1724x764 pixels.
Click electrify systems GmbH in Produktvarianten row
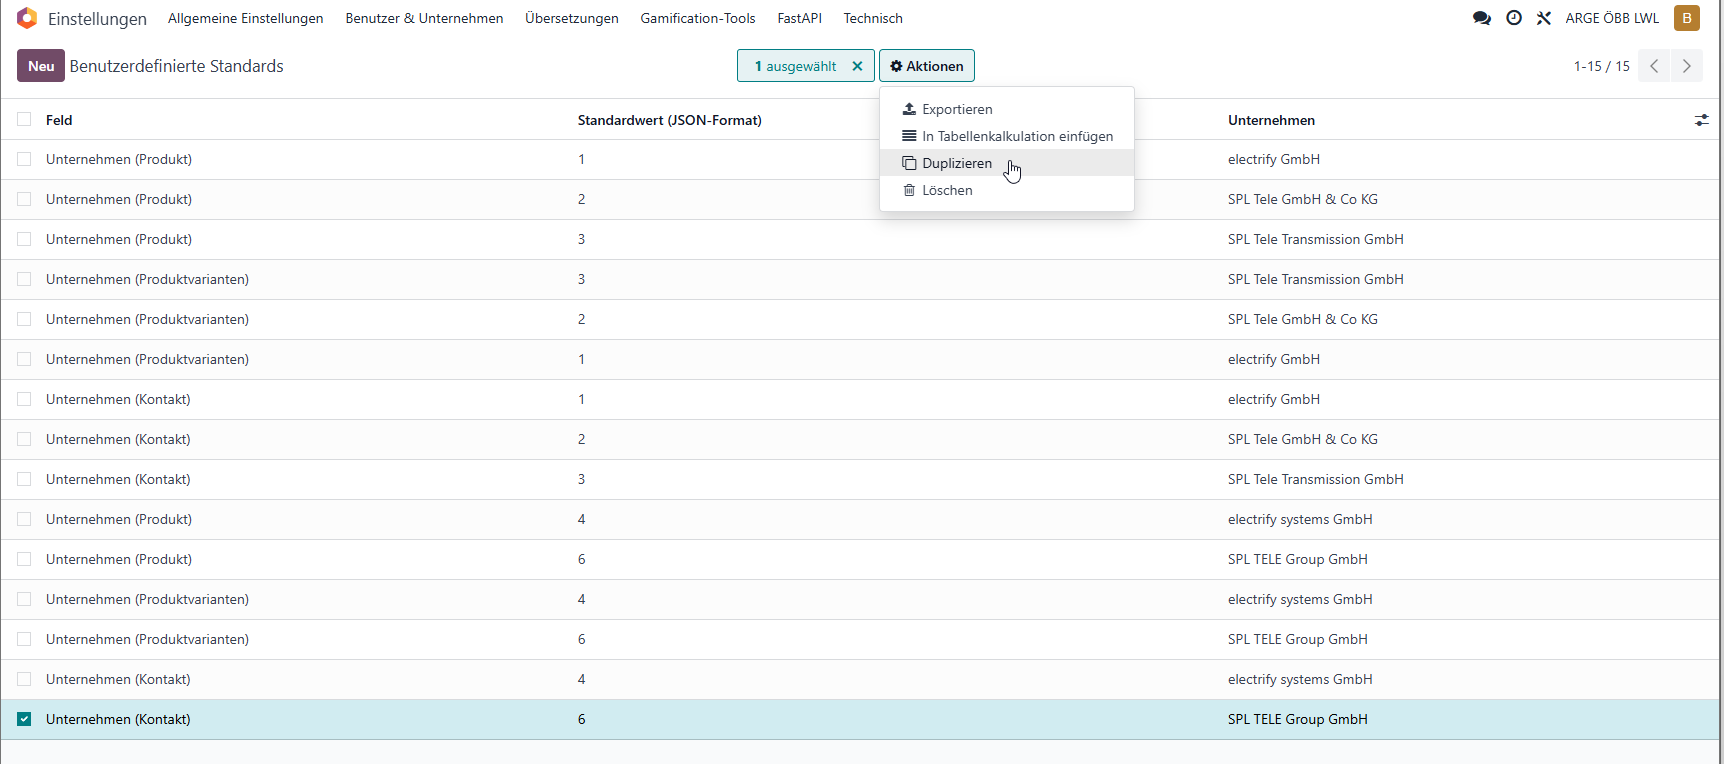coord(1300,599)
